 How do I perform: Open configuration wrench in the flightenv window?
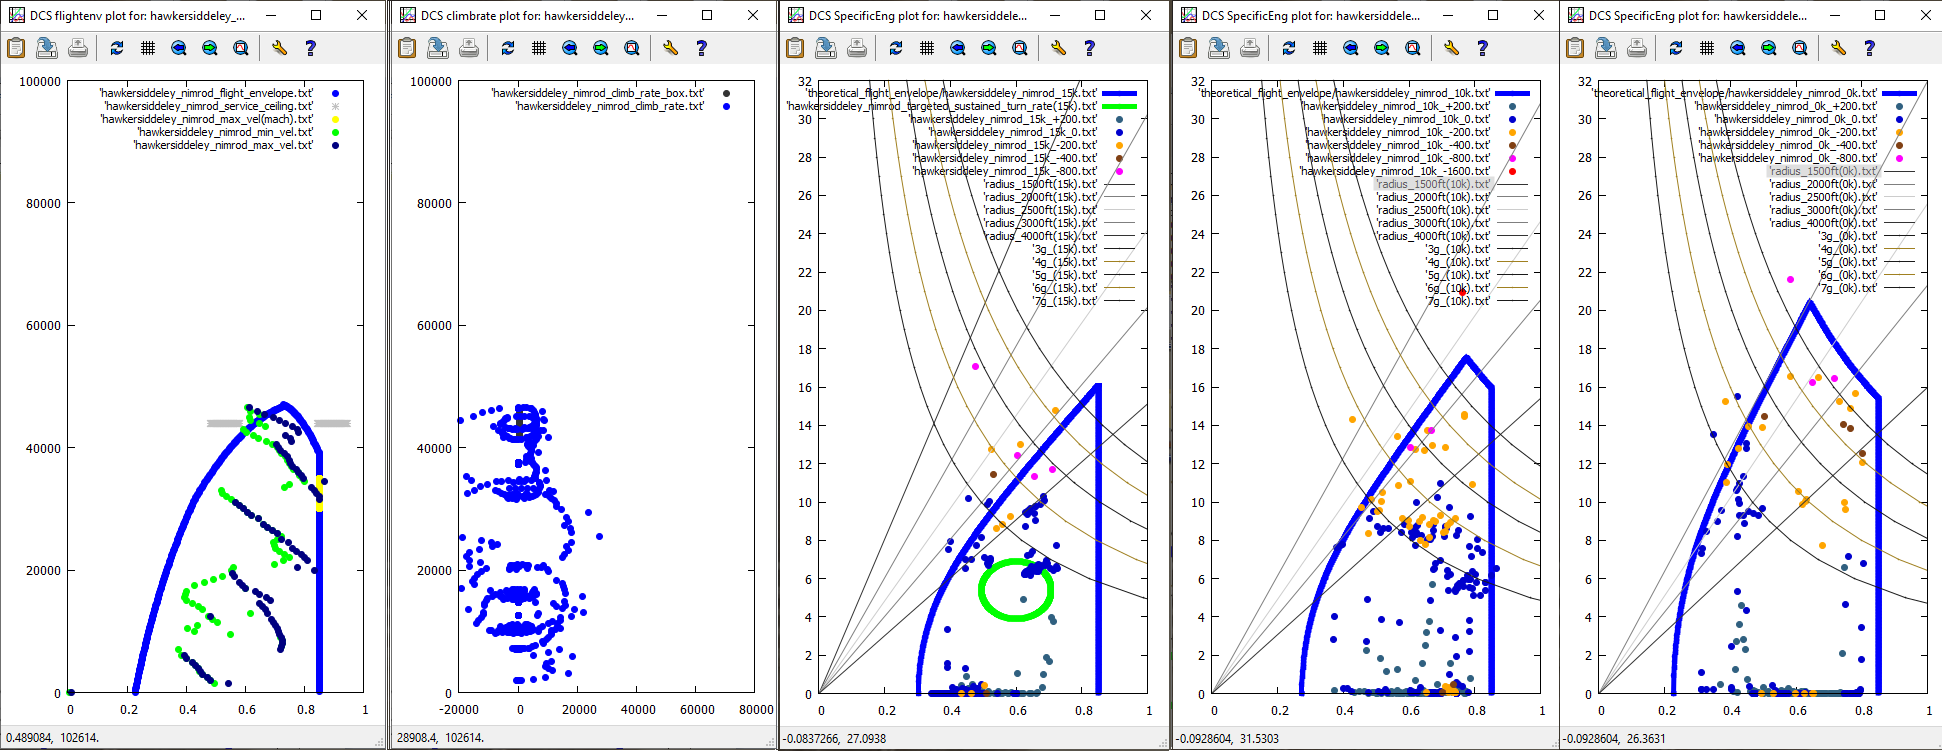(x=280, y=48)
